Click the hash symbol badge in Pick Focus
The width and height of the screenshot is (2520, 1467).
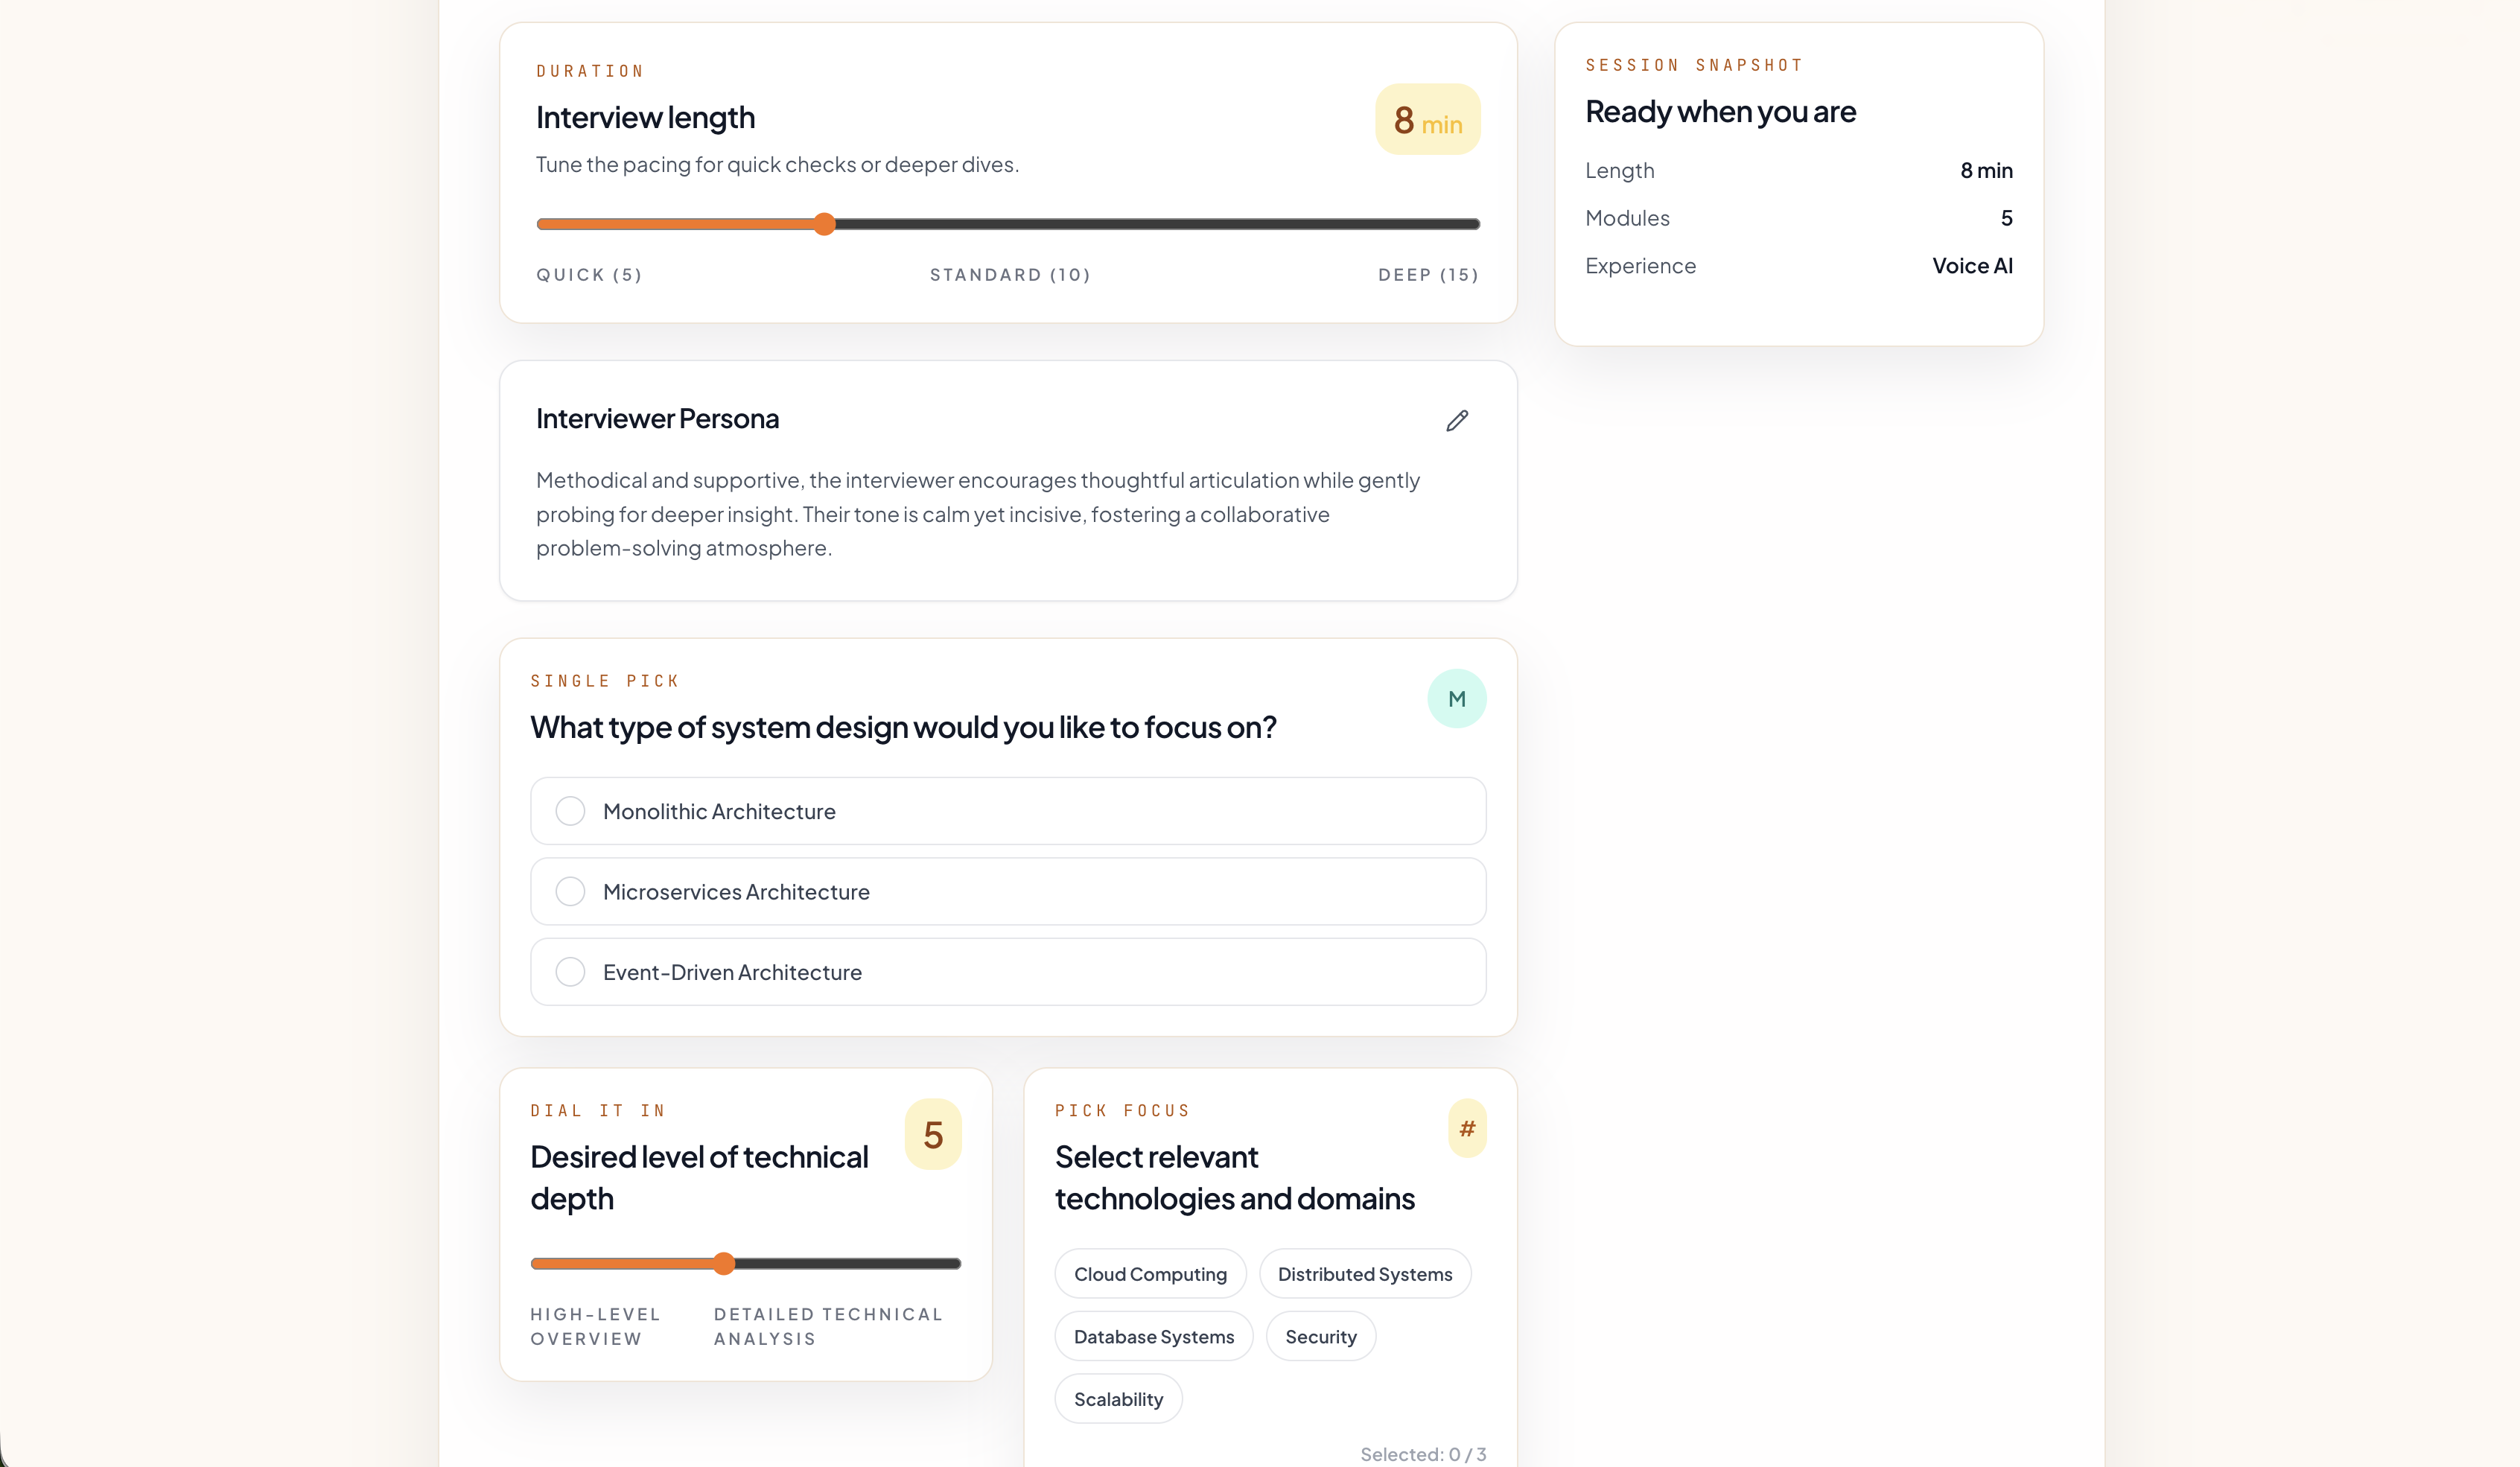1467,1129
